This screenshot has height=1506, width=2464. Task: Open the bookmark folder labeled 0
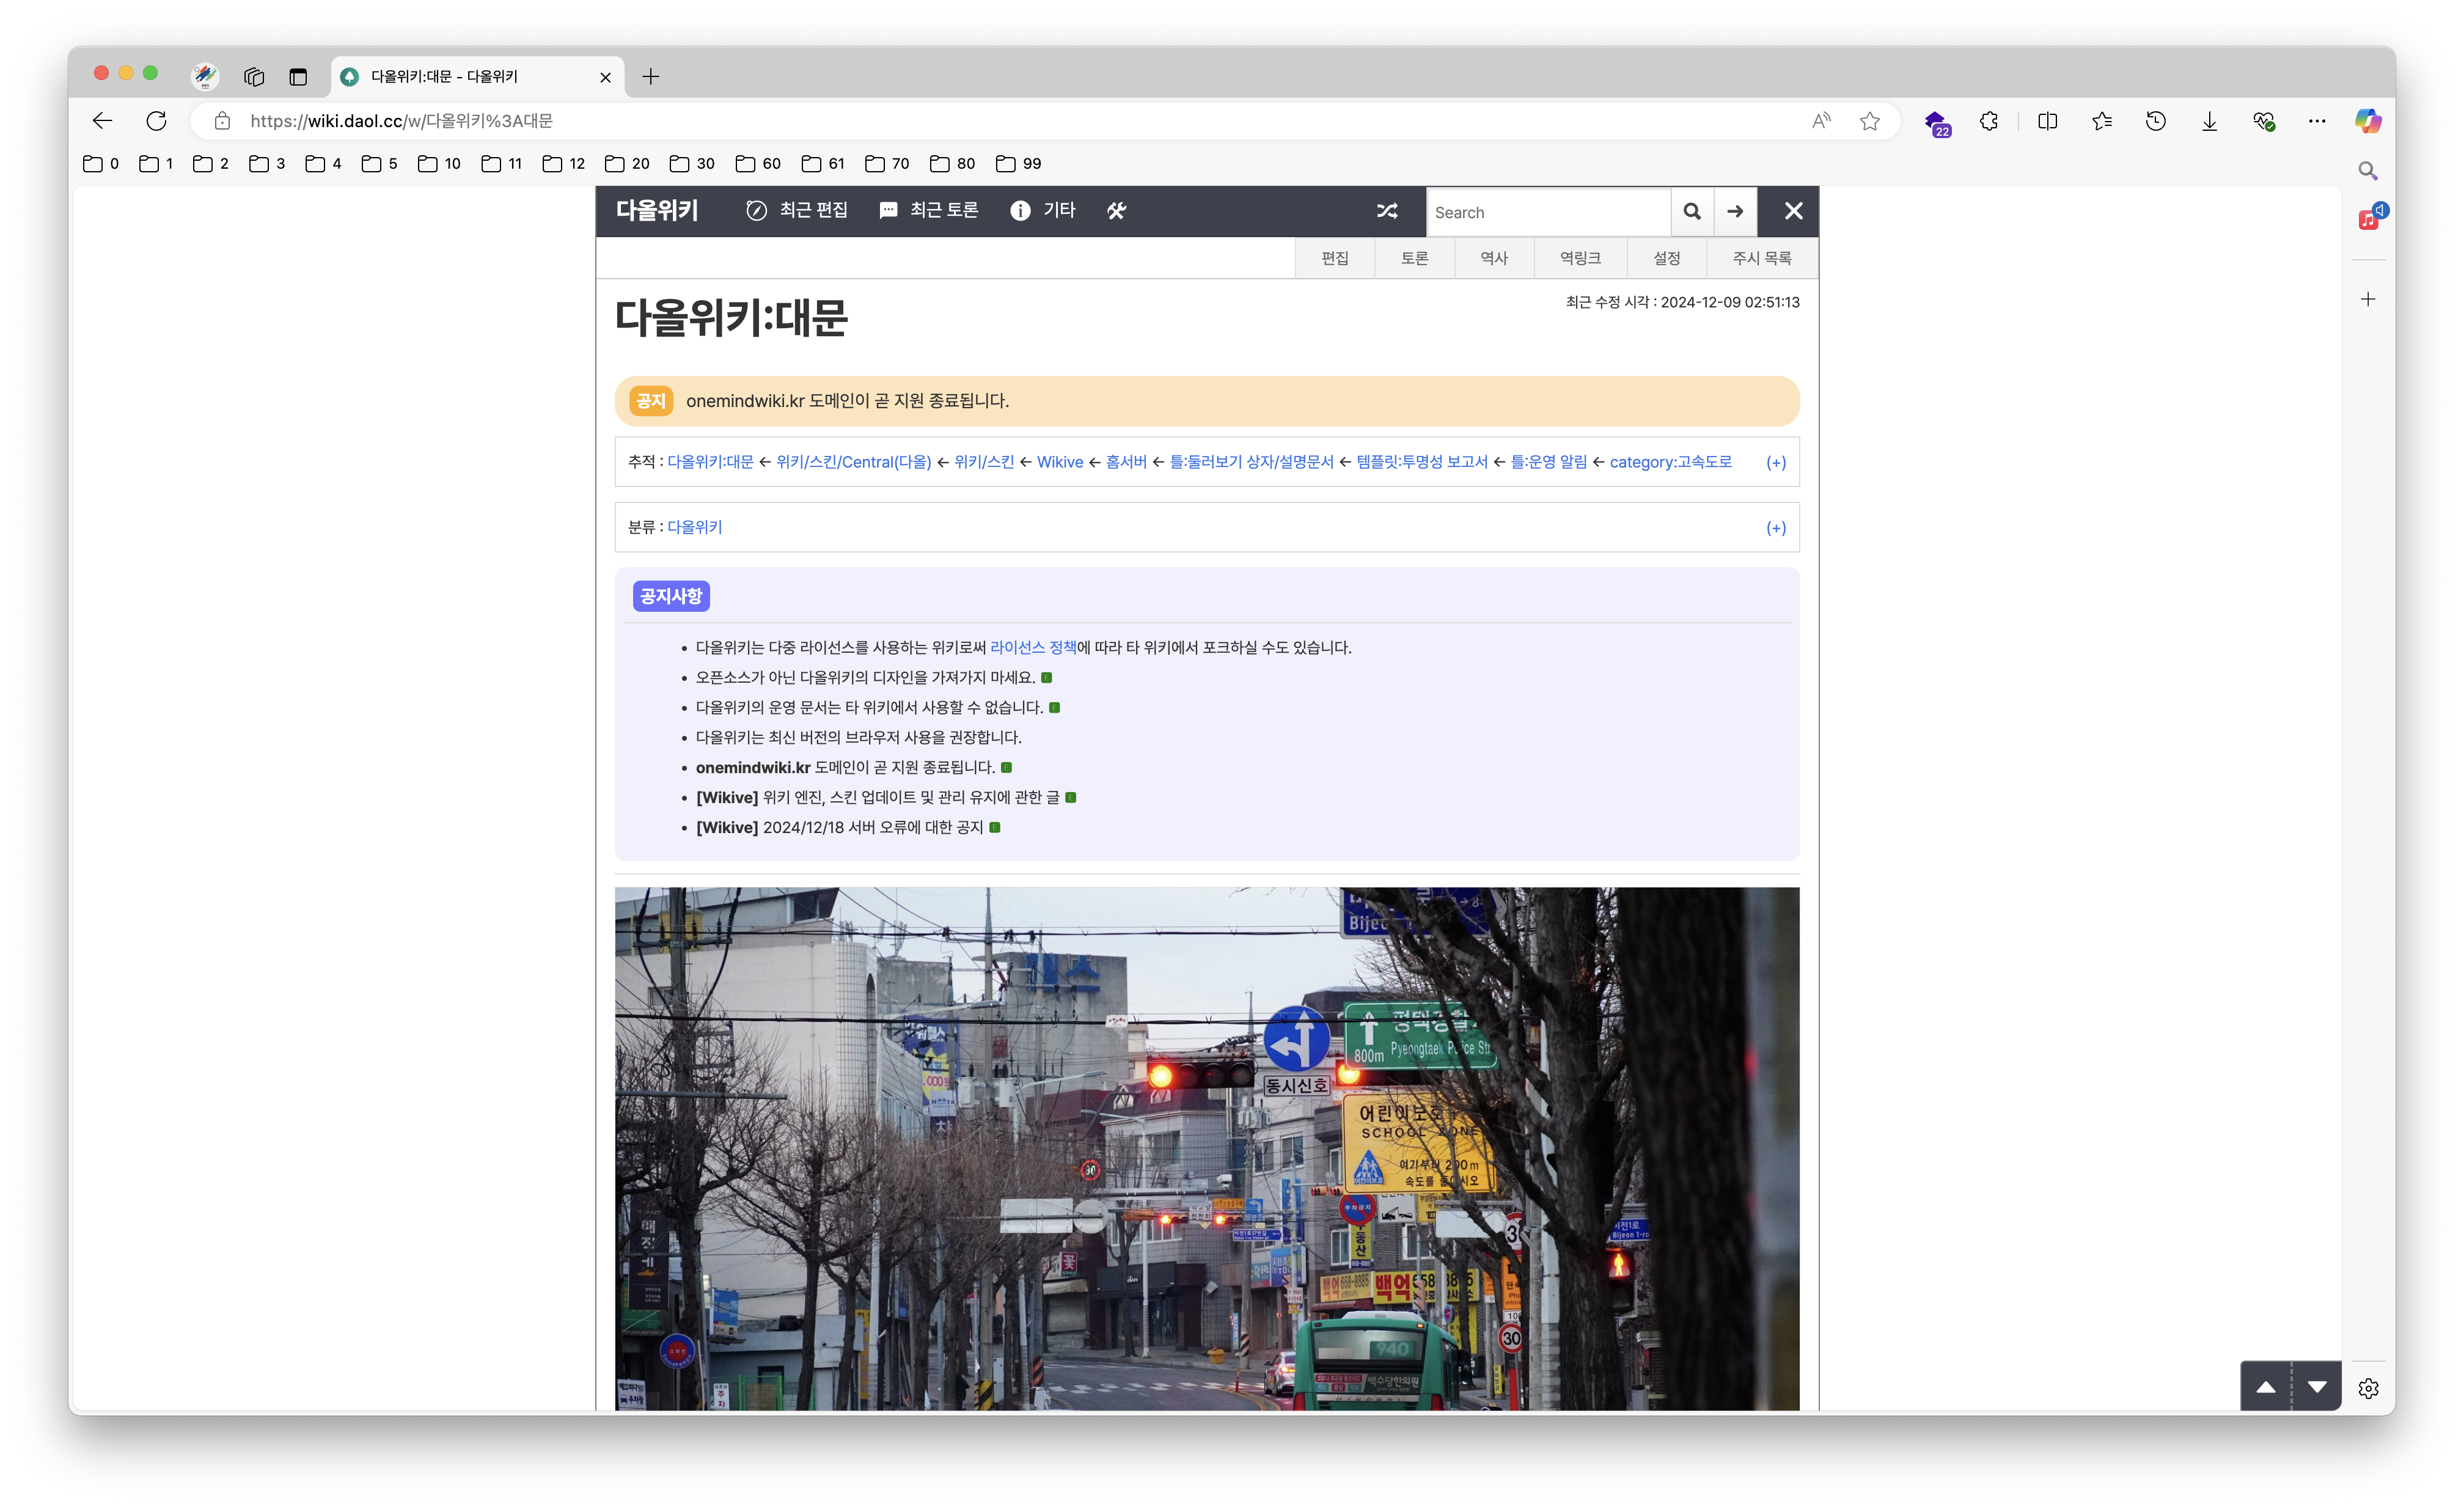(x=101, y=163)
